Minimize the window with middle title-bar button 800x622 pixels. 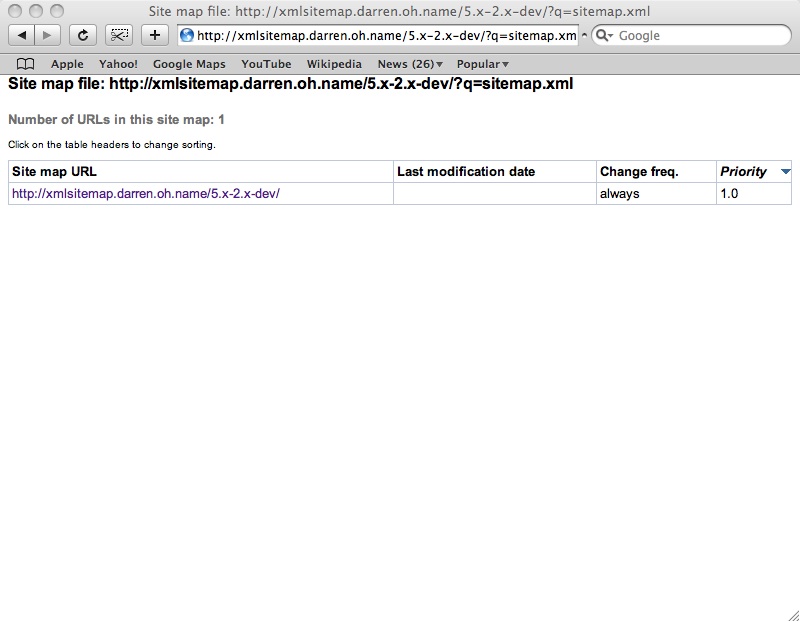[x=36, y=11]
